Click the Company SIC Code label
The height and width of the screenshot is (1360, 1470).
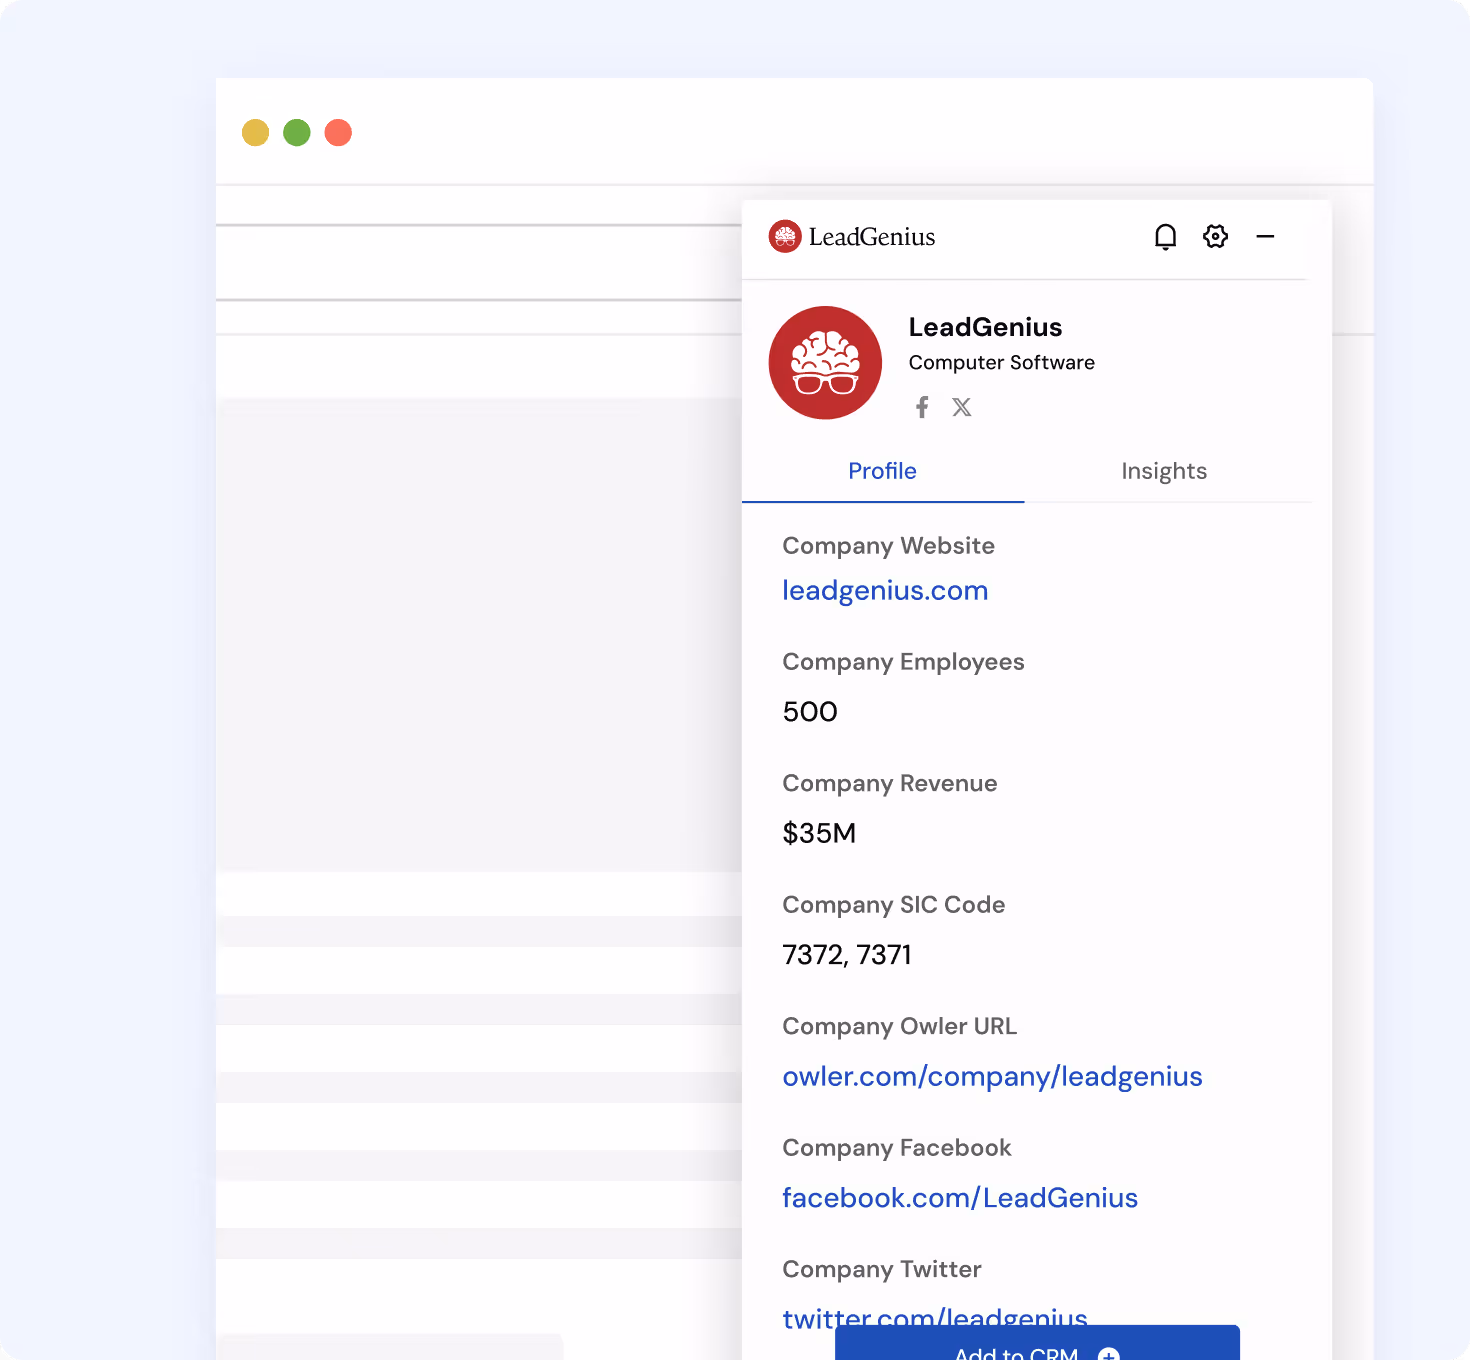pos(893,905)
